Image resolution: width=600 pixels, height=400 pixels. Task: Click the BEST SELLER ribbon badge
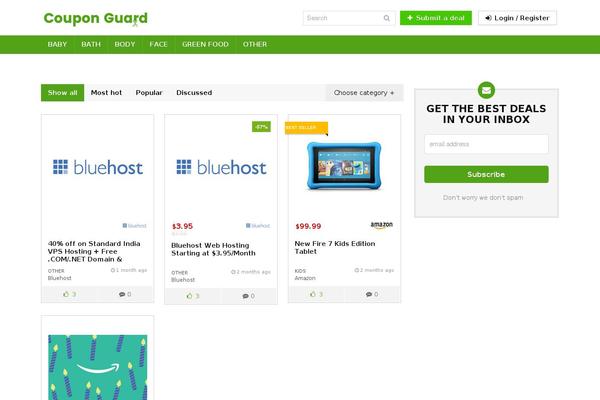point(306,128)
